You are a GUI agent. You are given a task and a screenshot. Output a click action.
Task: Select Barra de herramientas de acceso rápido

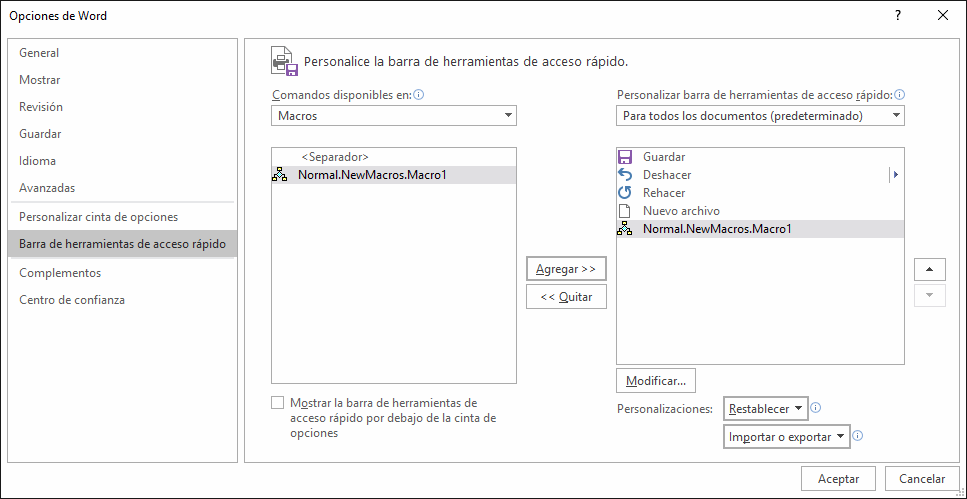click(x=123, y=244)
